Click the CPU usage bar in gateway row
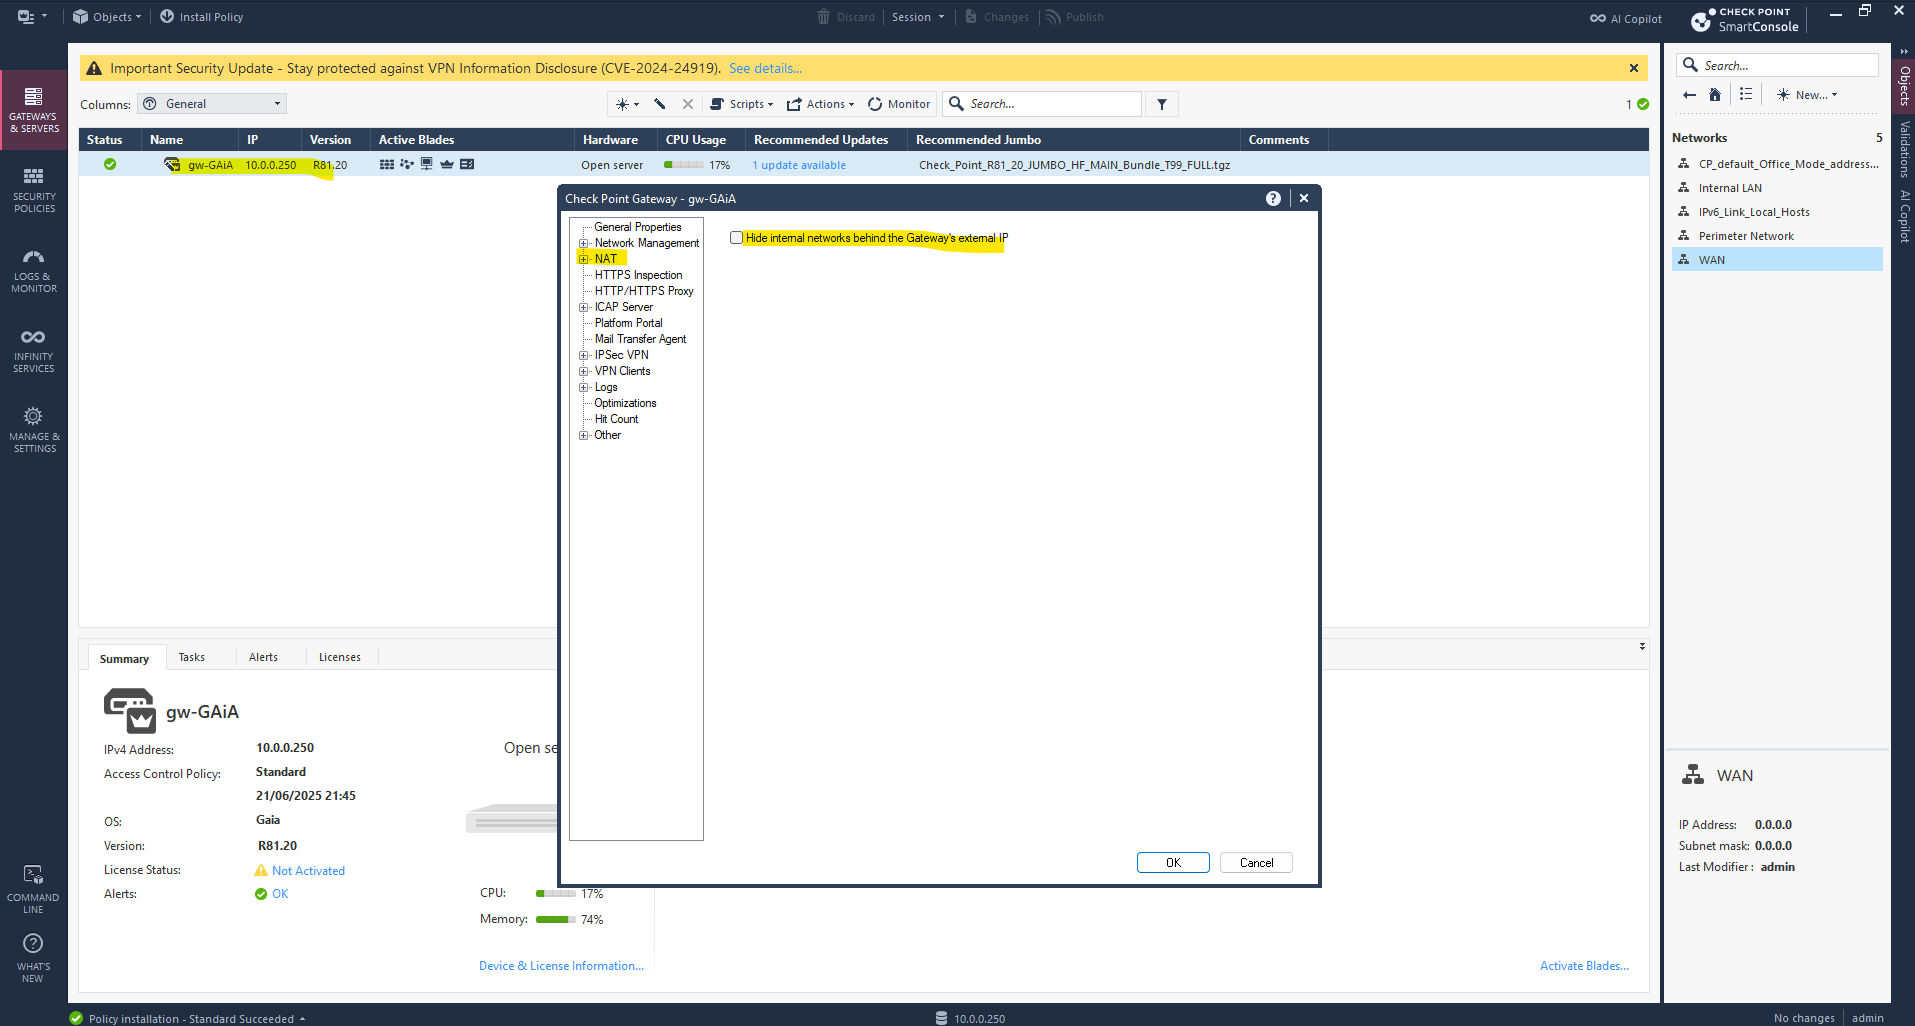Viewport: 1915px width, 1026px height. click(684, 165)
